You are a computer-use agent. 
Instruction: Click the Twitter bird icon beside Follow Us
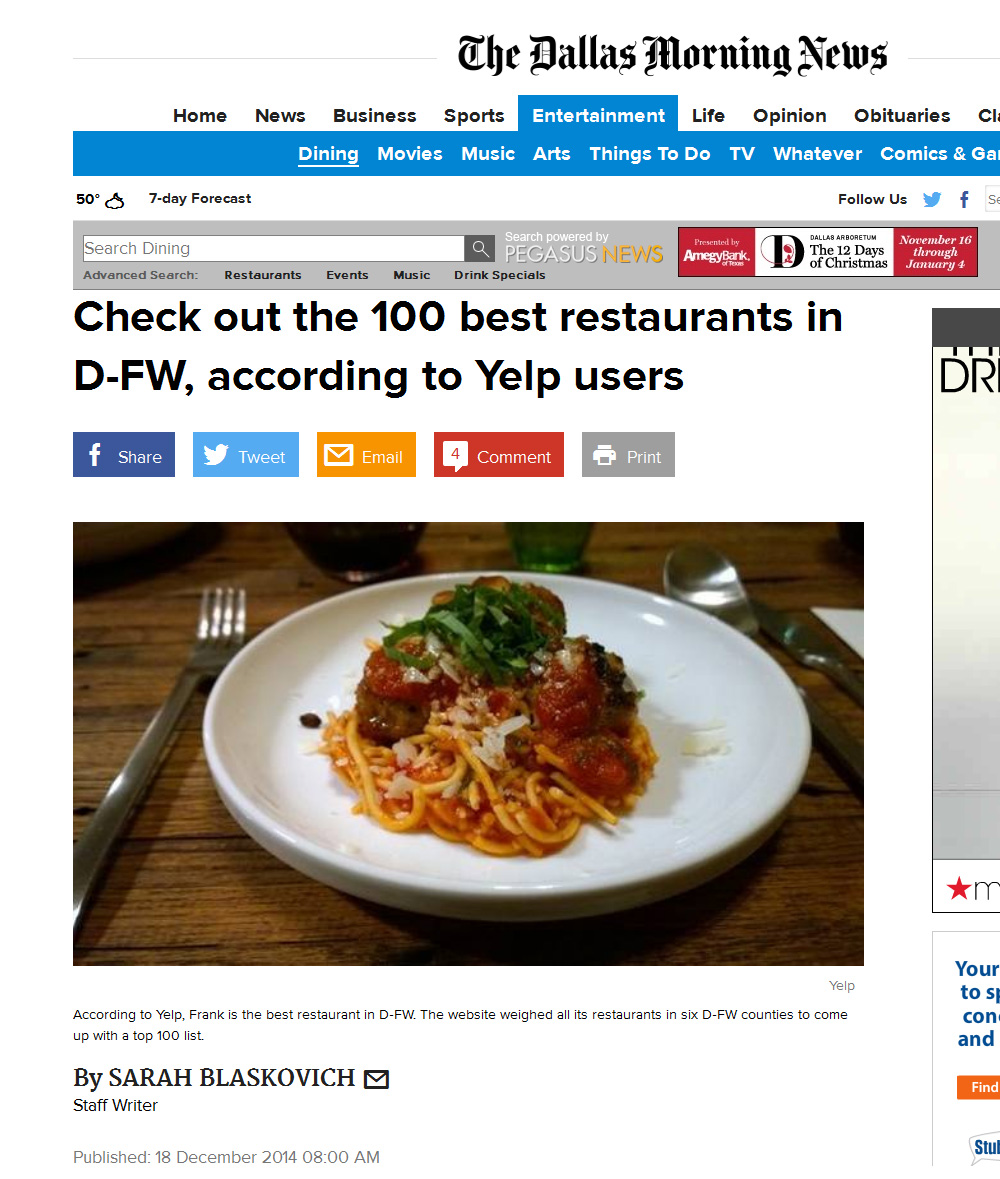click(932, 199)
